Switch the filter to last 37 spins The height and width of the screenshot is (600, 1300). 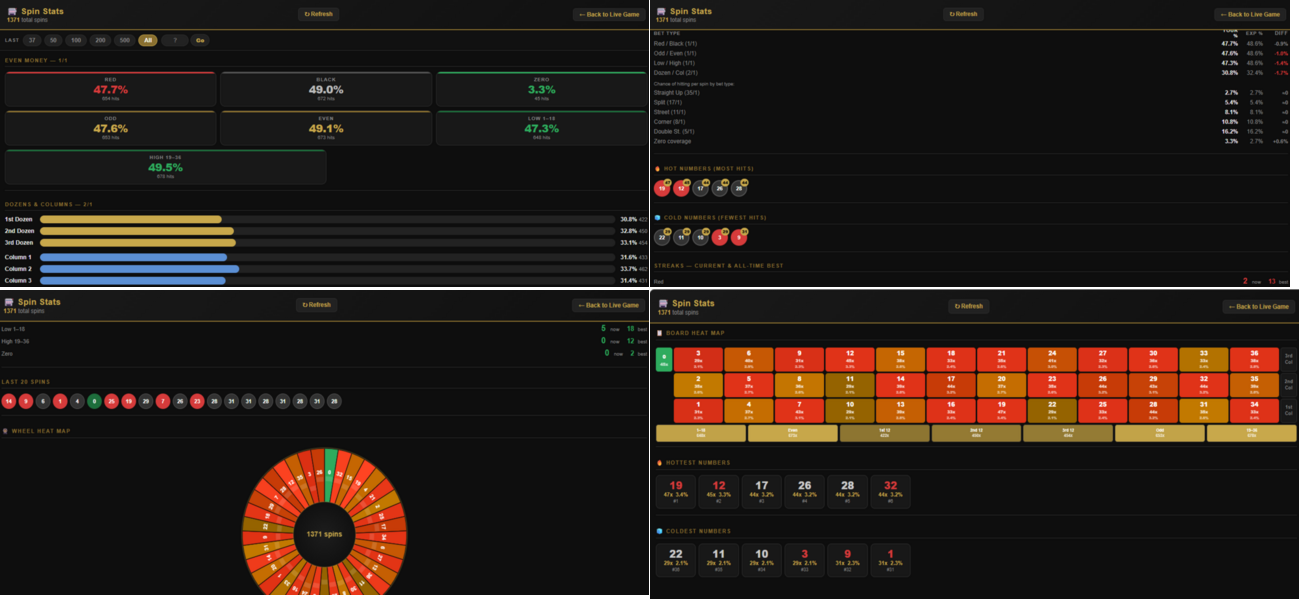pyautogui.click(x=34, y=40)
